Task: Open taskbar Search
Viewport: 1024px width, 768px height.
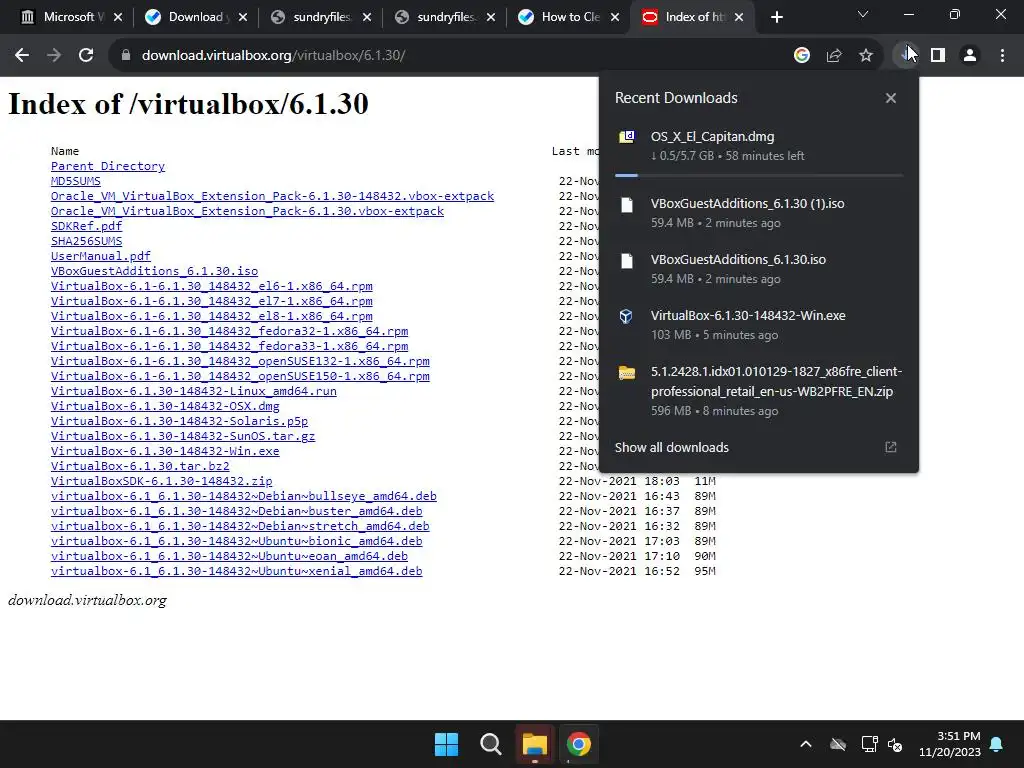Action: coord(490,744)
